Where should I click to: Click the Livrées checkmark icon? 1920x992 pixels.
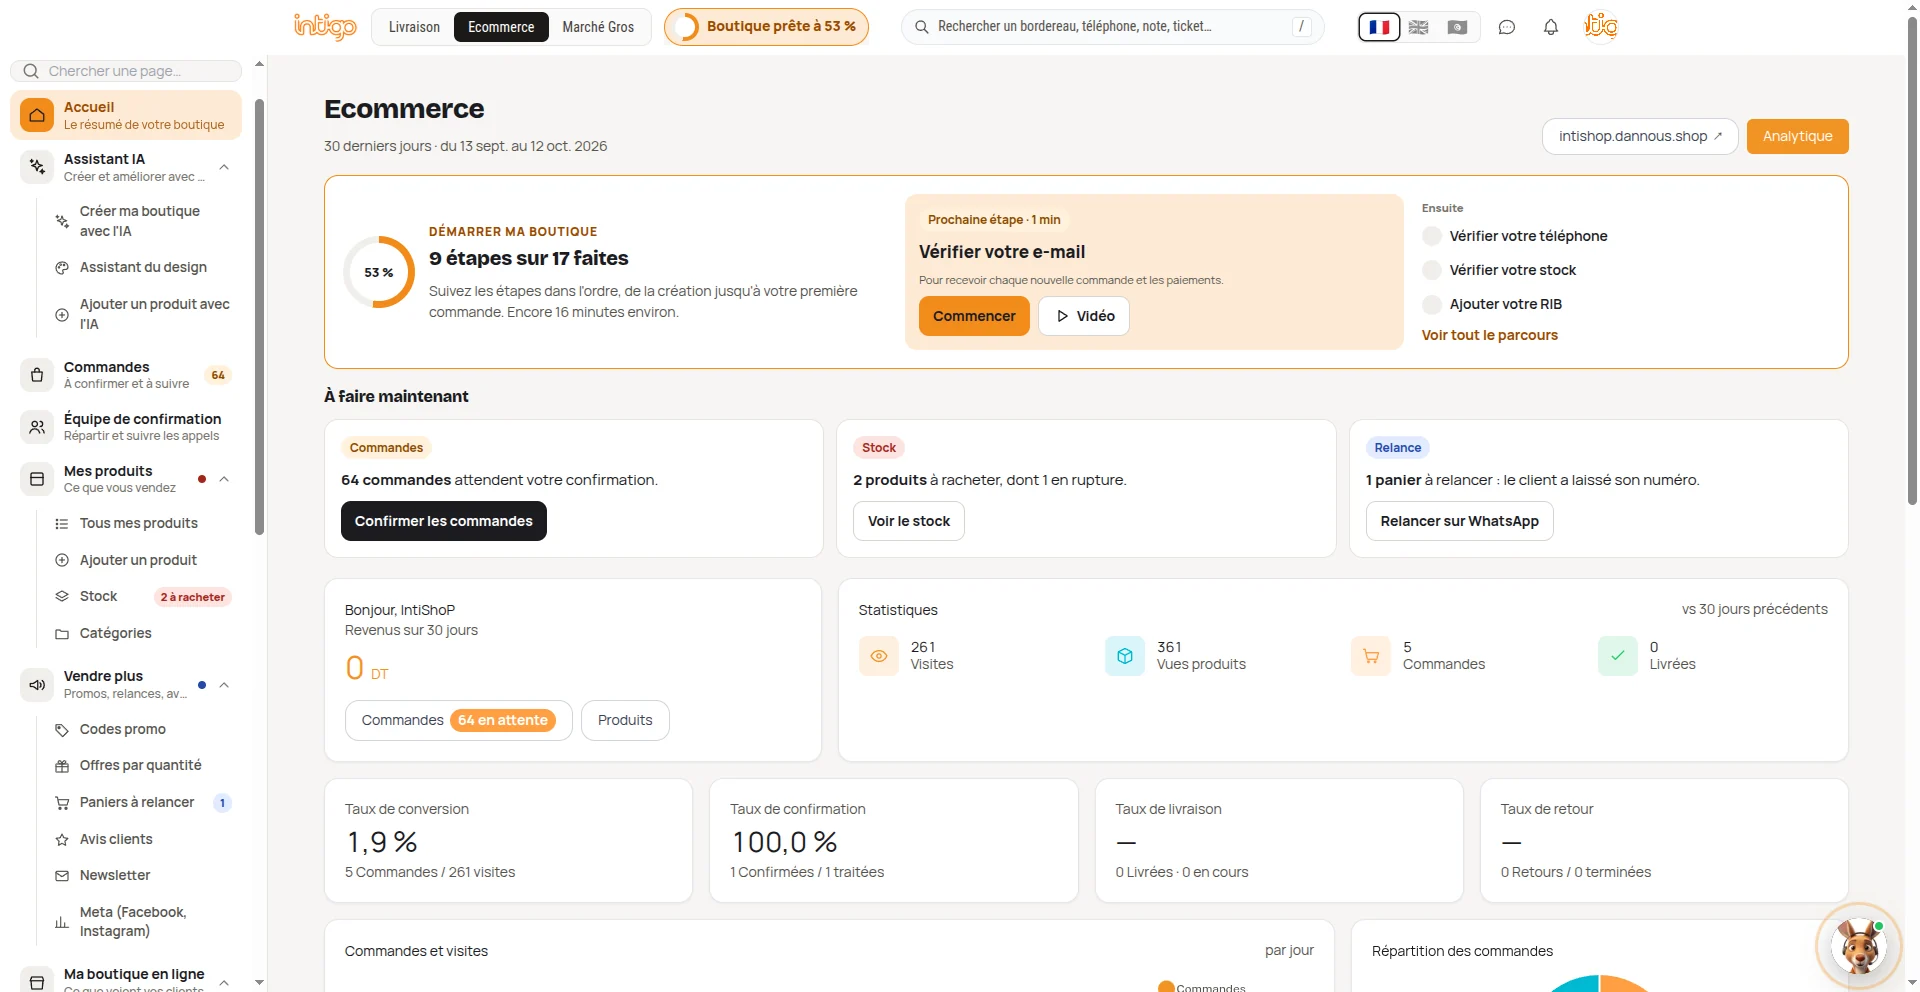pos(1618,656)
